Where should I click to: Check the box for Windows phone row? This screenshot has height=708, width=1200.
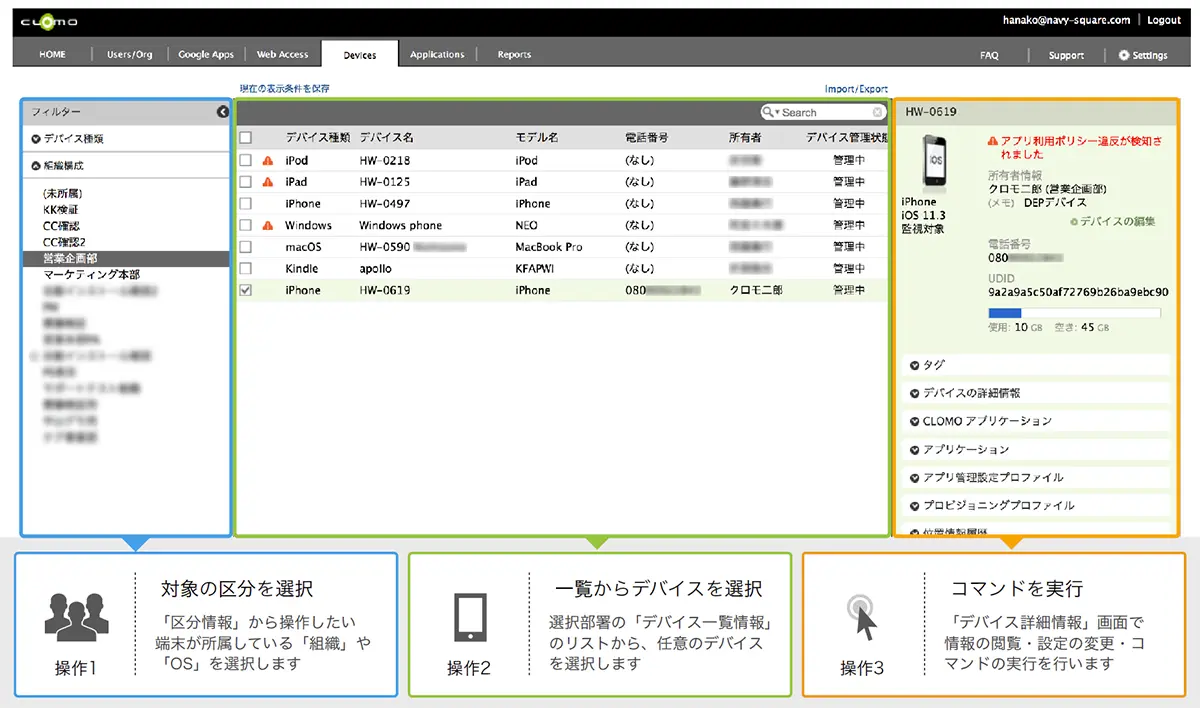click(246, 226)
